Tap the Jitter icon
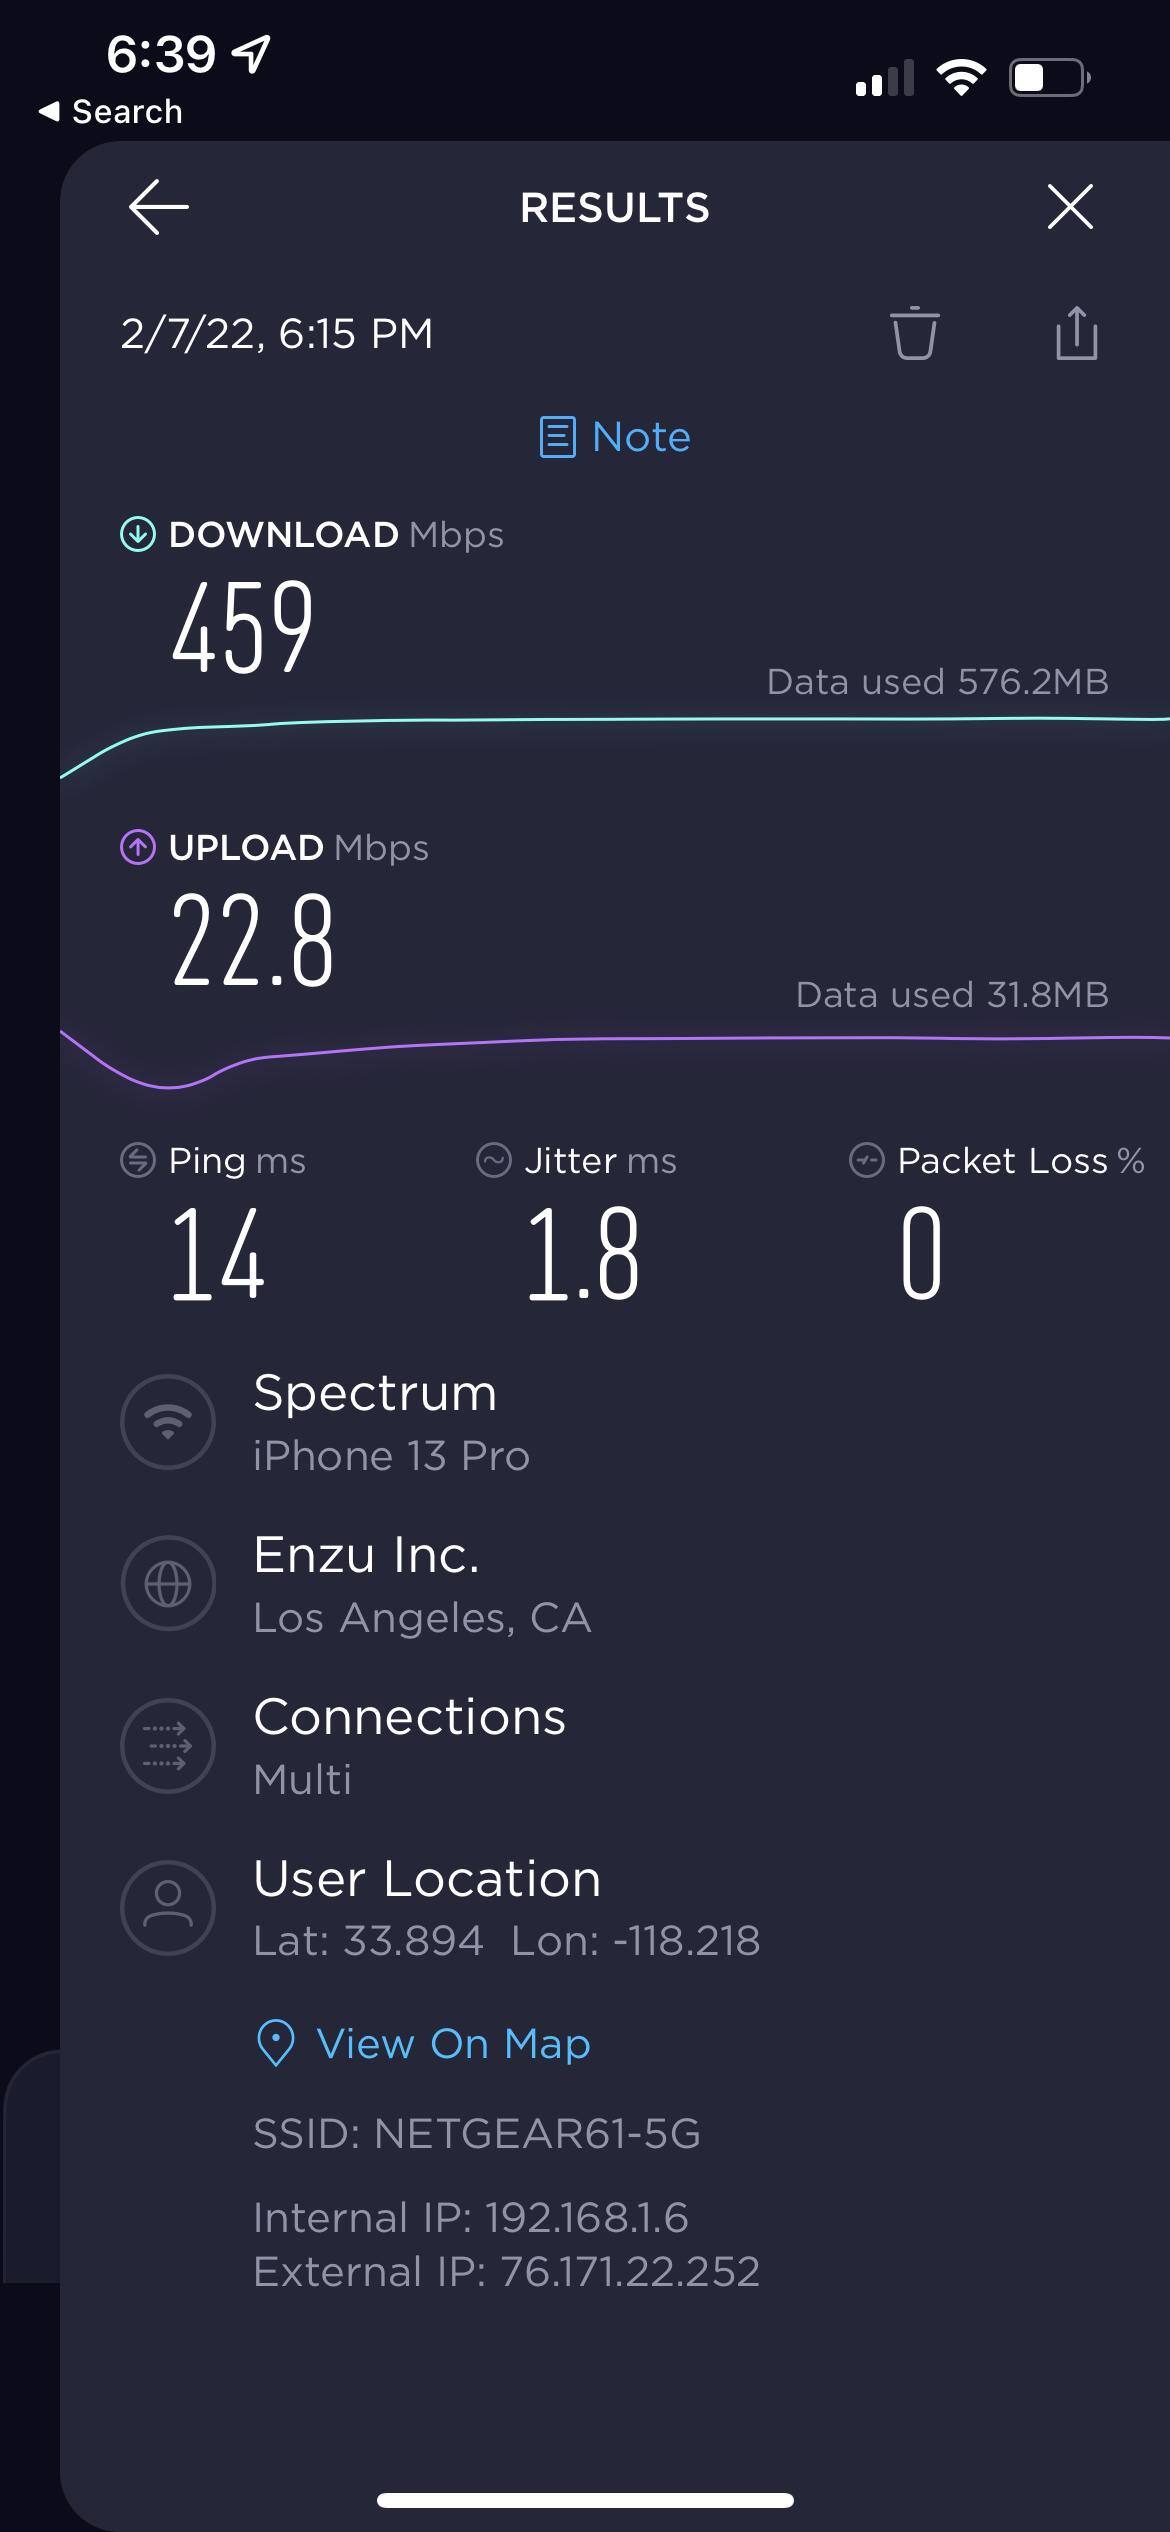Image resolution: width=1170 pixels, height=2532 pixels. (494, 1161)
